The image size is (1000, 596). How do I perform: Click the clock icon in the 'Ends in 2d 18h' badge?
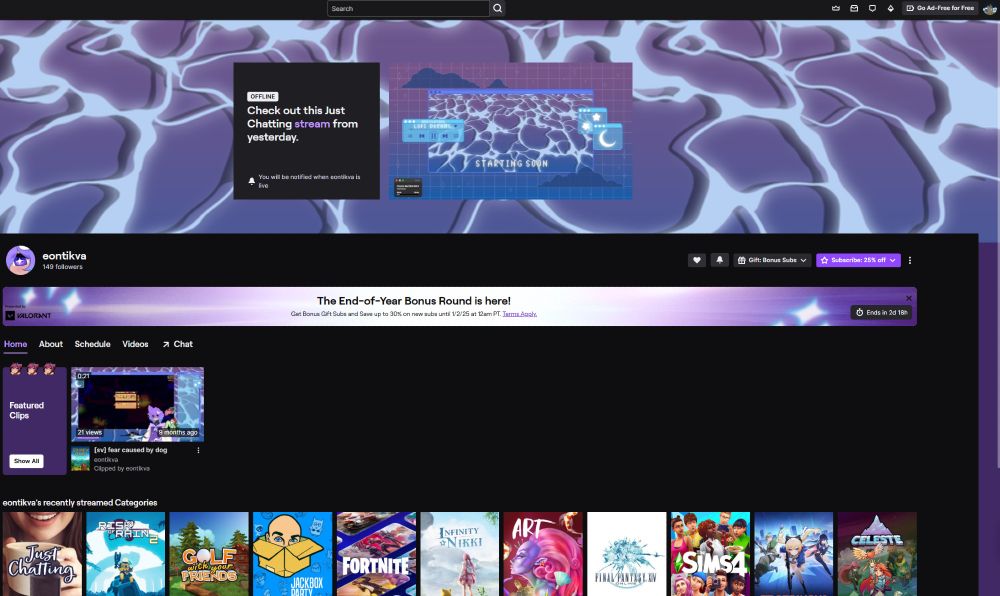tap(859, 312)
